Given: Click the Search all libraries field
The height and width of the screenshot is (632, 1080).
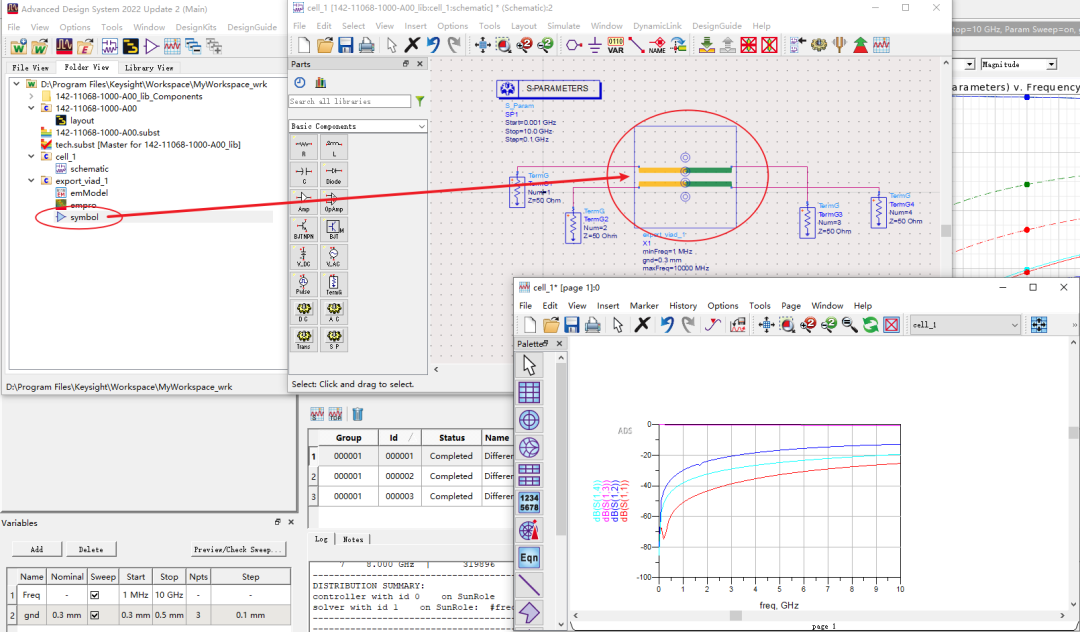Looking at the screenshot, I should [350, 101].
